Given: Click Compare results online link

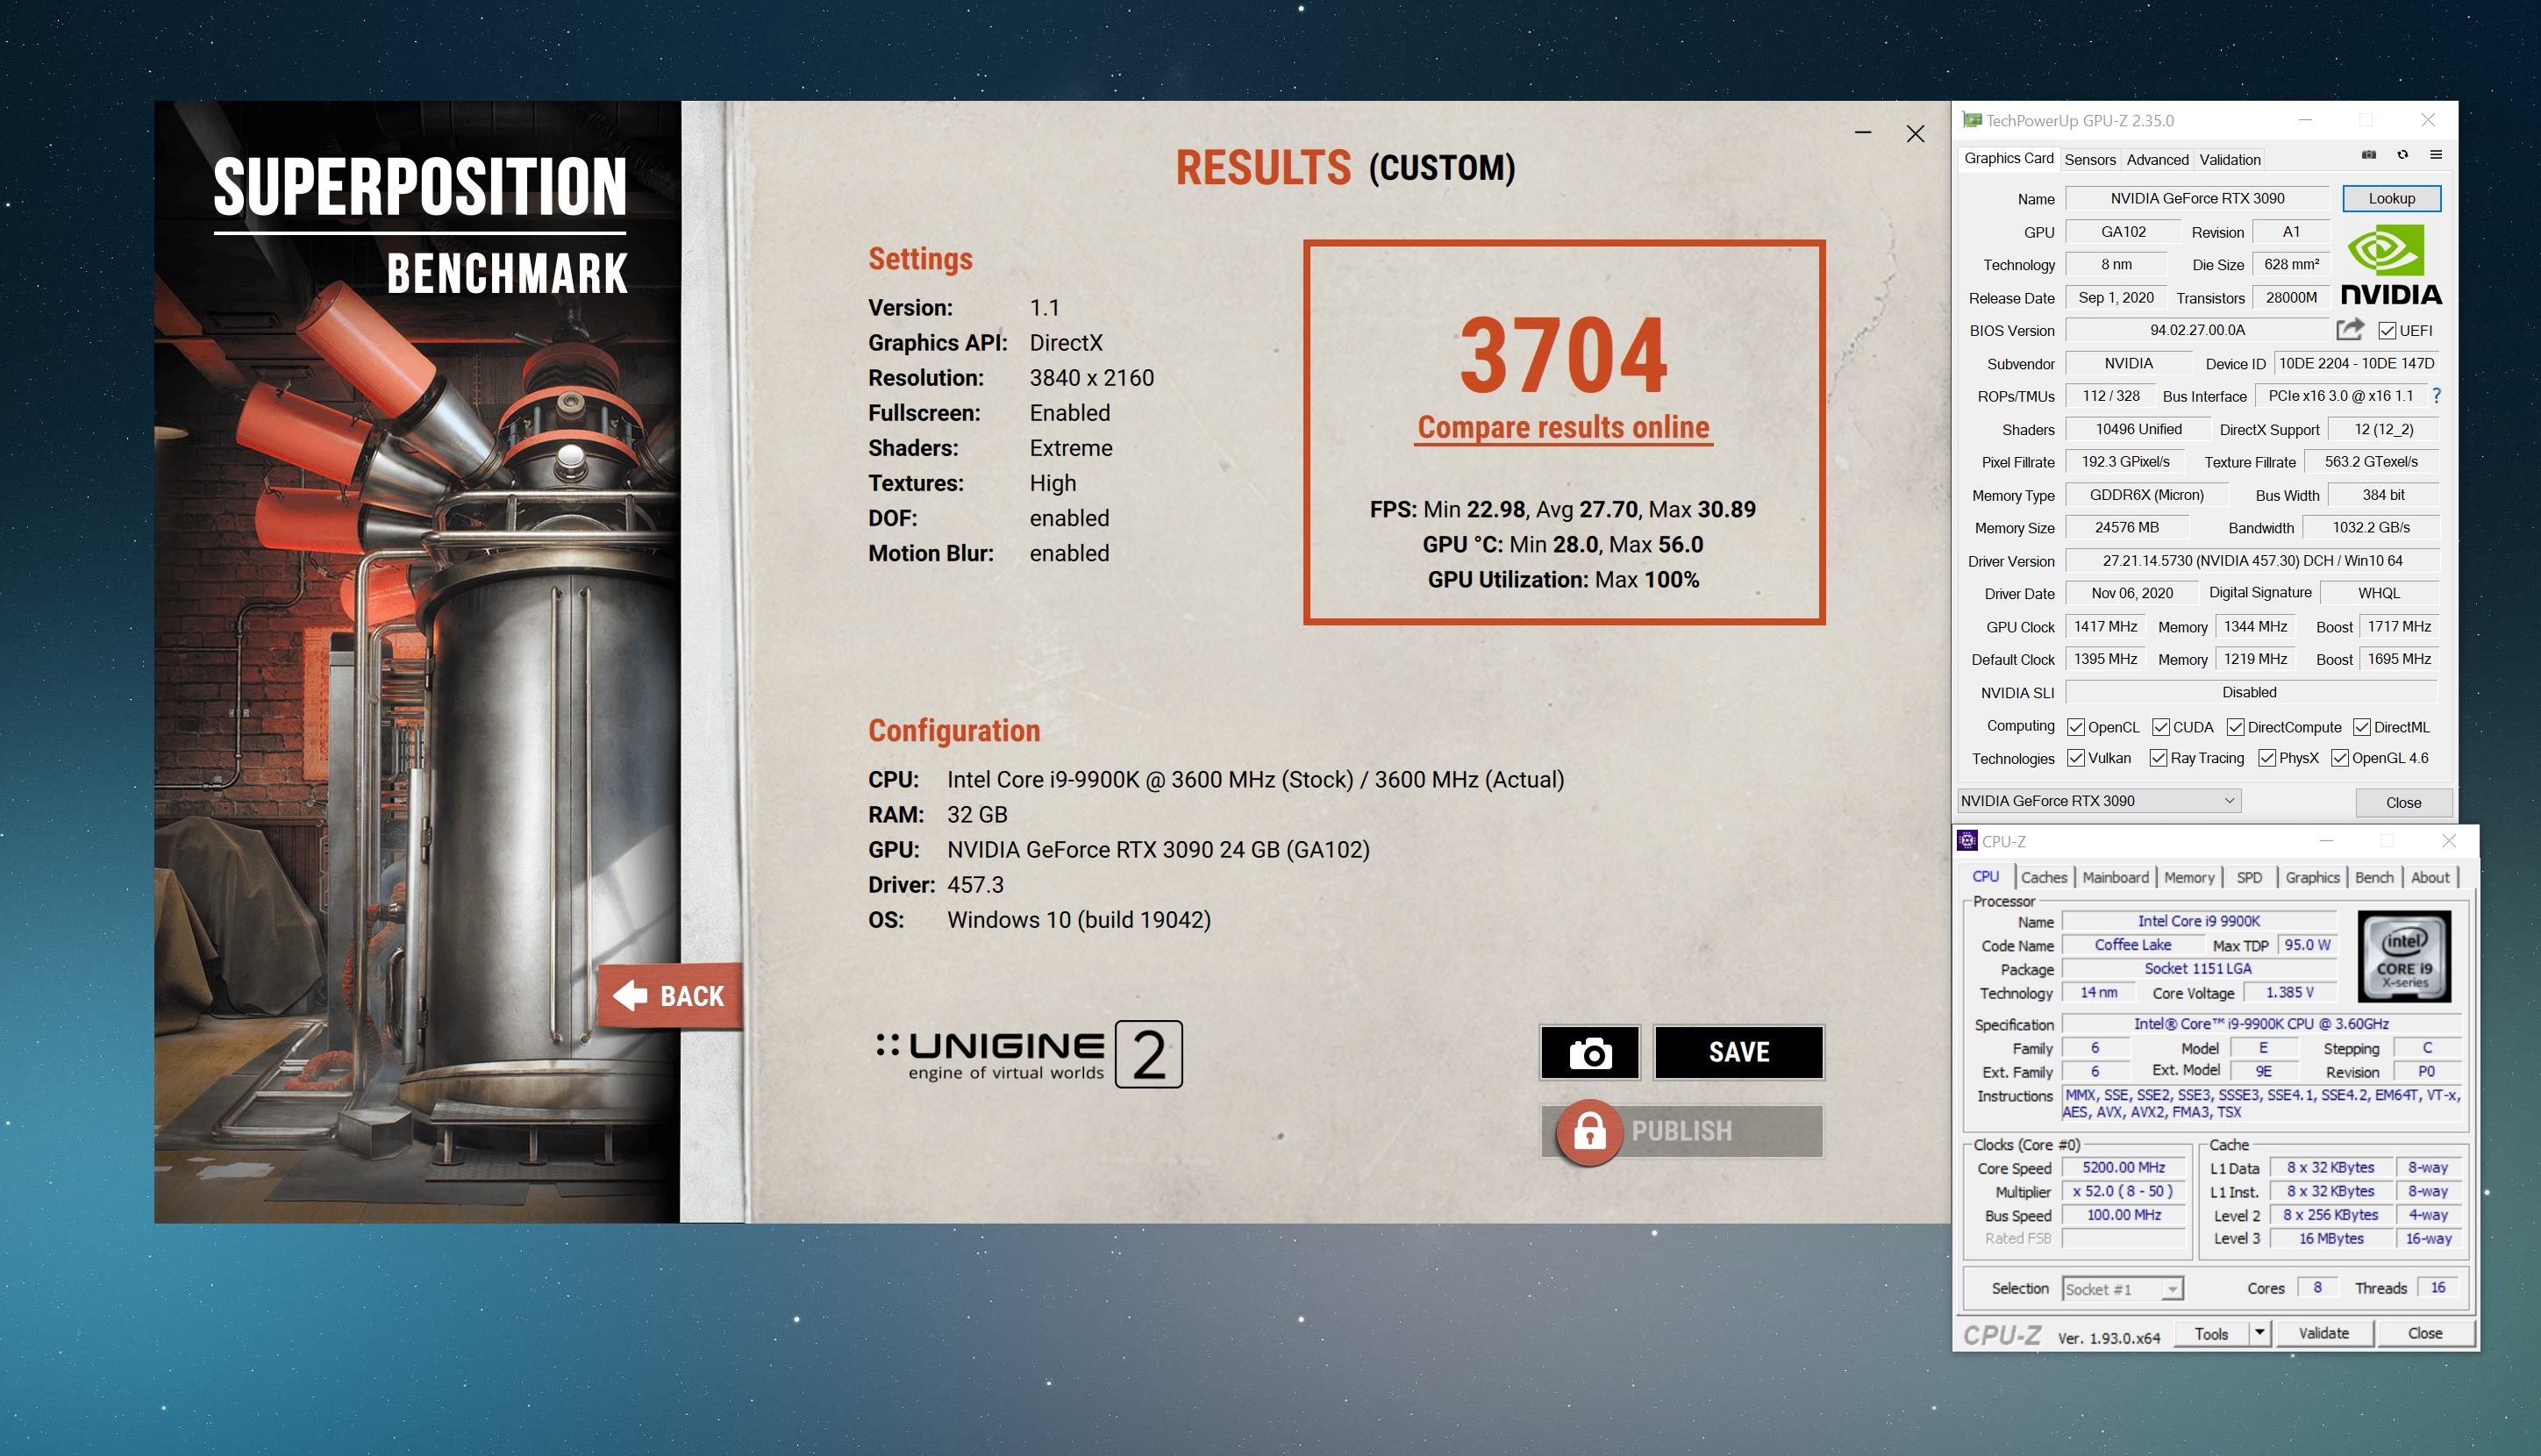Looking at the screenshot, I should coord(1563,428).
